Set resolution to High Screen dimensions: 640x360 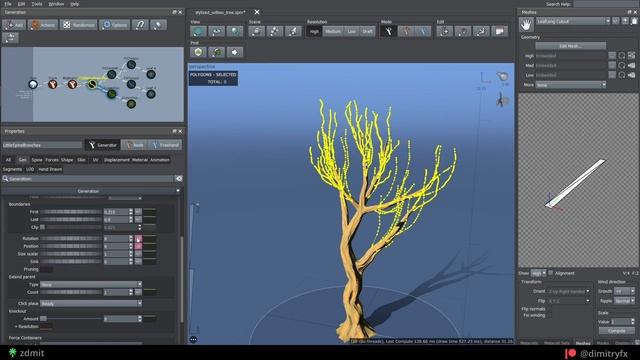pyautogui.click(x=314, y=31)
